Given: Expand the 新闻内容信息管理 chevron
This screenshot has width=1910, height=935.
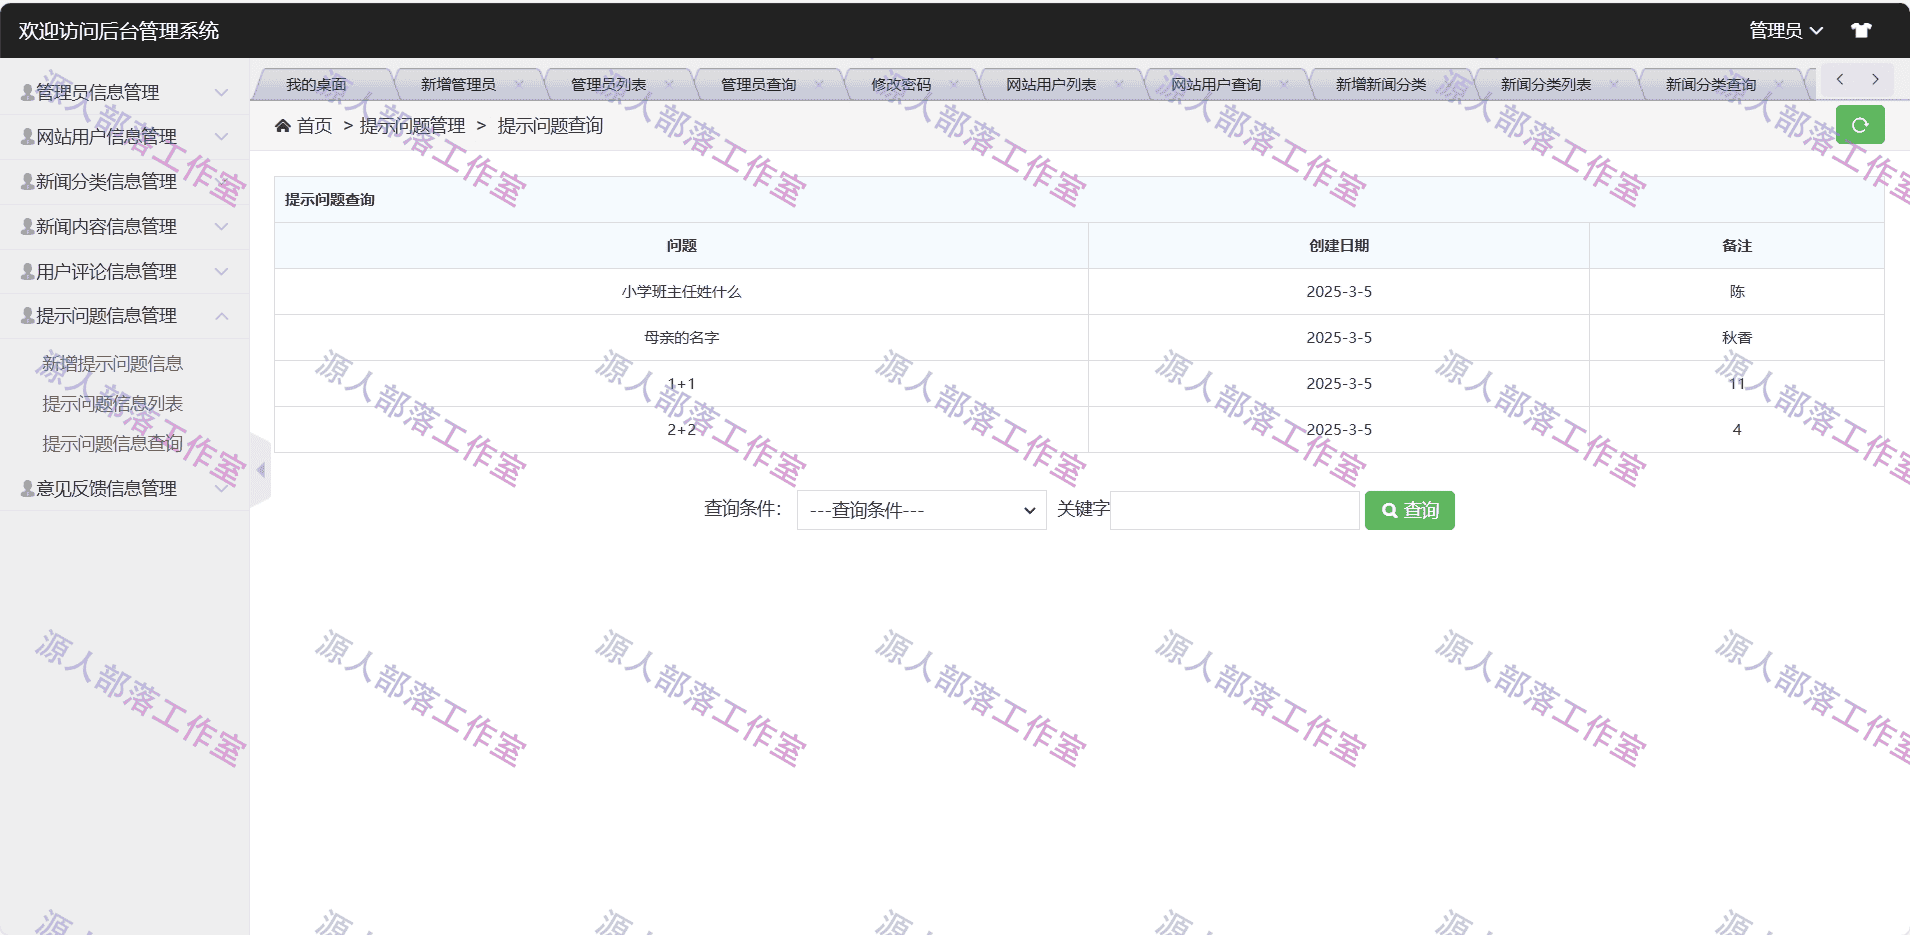Looking at the screenshot, I should 222,226.
